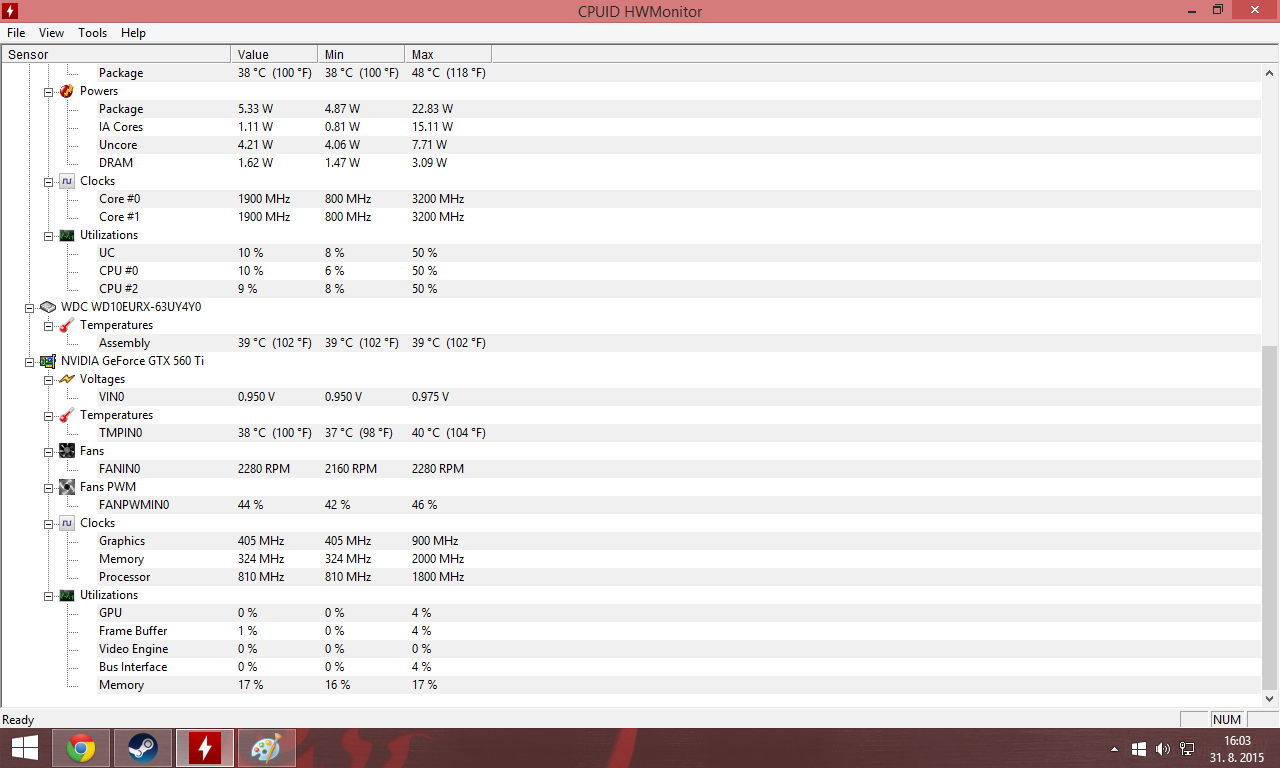The width and height of the screenshot is (1280, 768).
Task: Click the volume speaker tray icon
Action: point(1163,748)
